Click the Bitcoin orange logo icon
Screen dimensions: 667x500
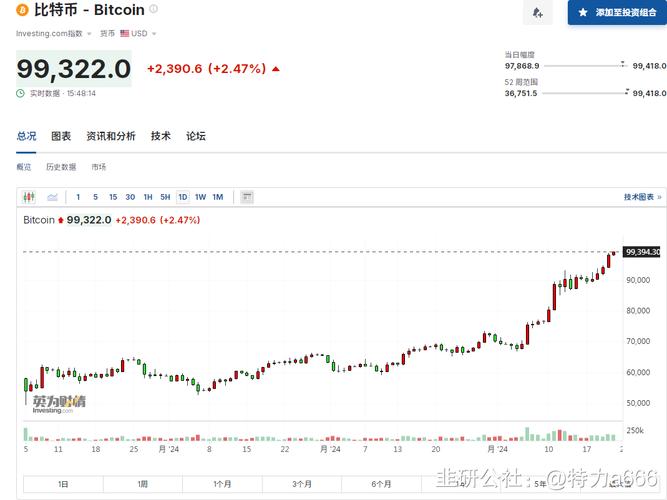coord(22,10)
